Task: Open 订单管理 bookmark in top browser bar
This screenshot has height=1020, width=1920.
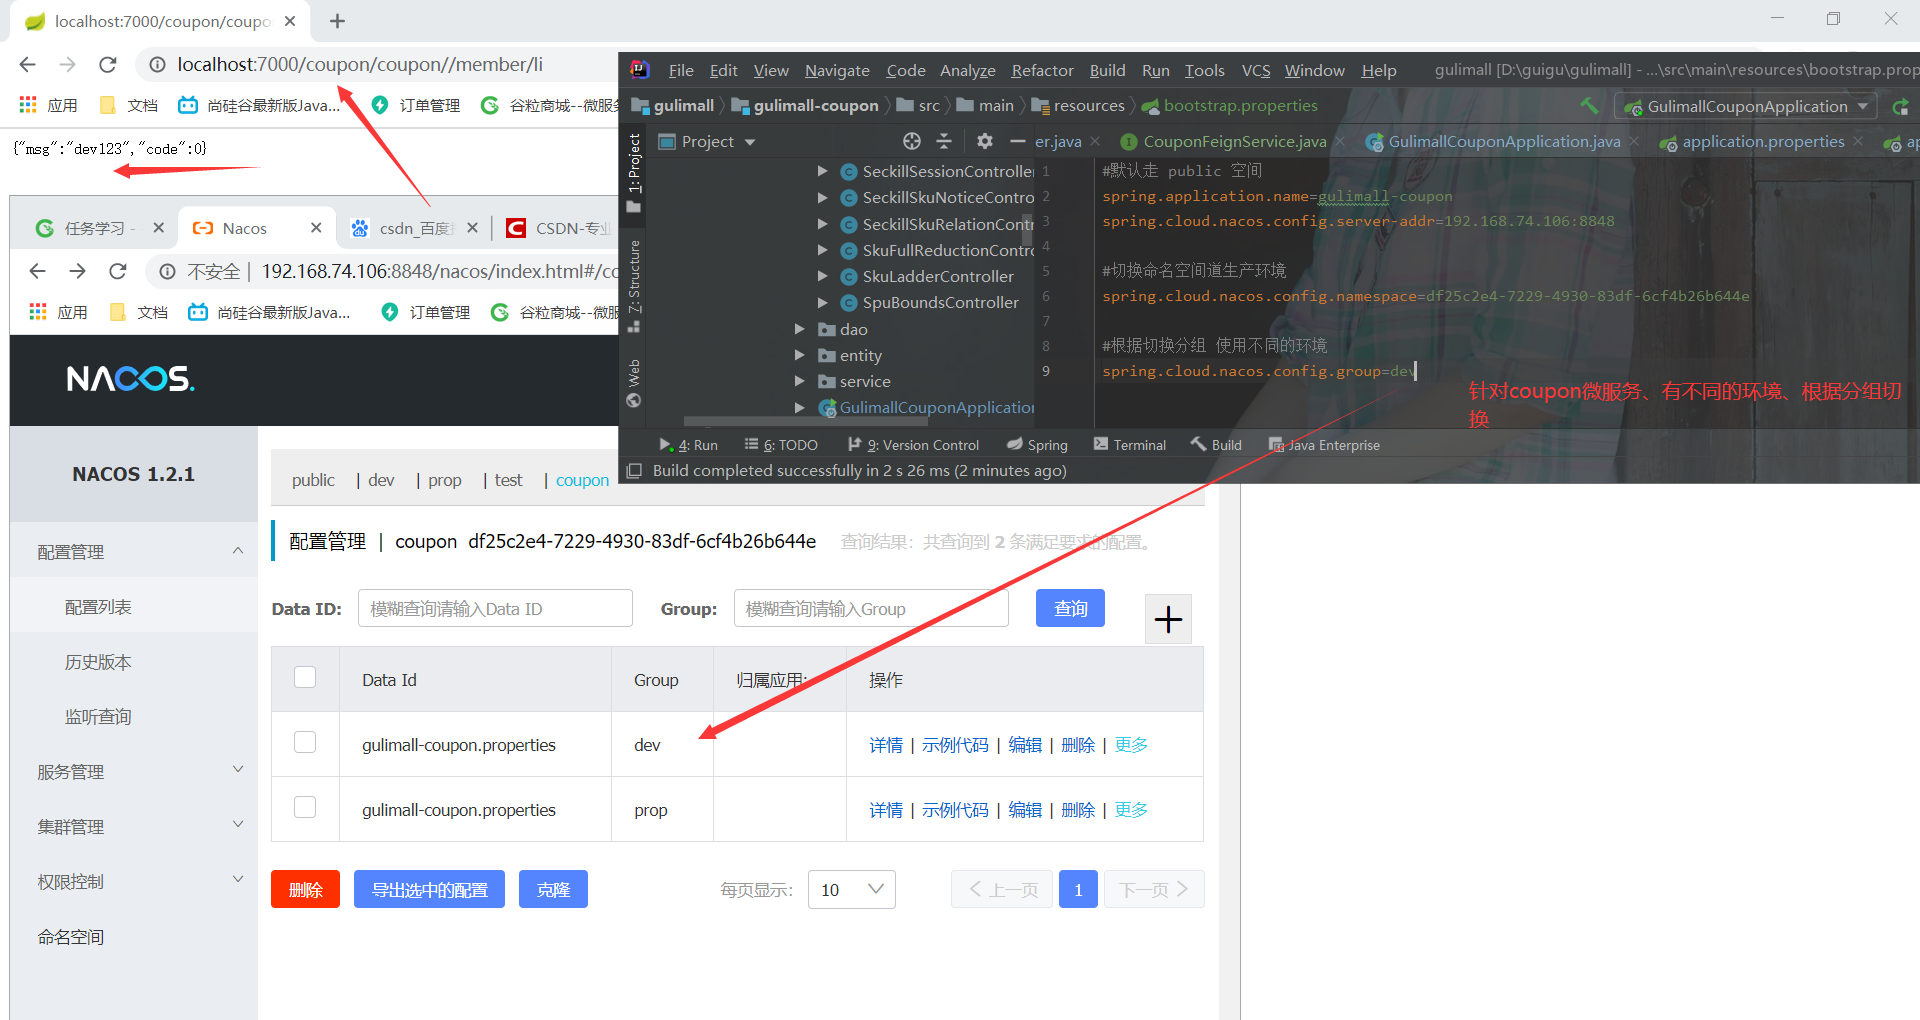Action: coord(416,105)
